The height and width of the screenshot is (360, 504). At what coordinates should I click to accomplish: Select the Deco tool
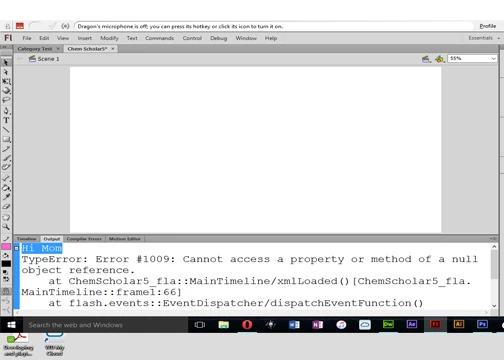point(6,167)
